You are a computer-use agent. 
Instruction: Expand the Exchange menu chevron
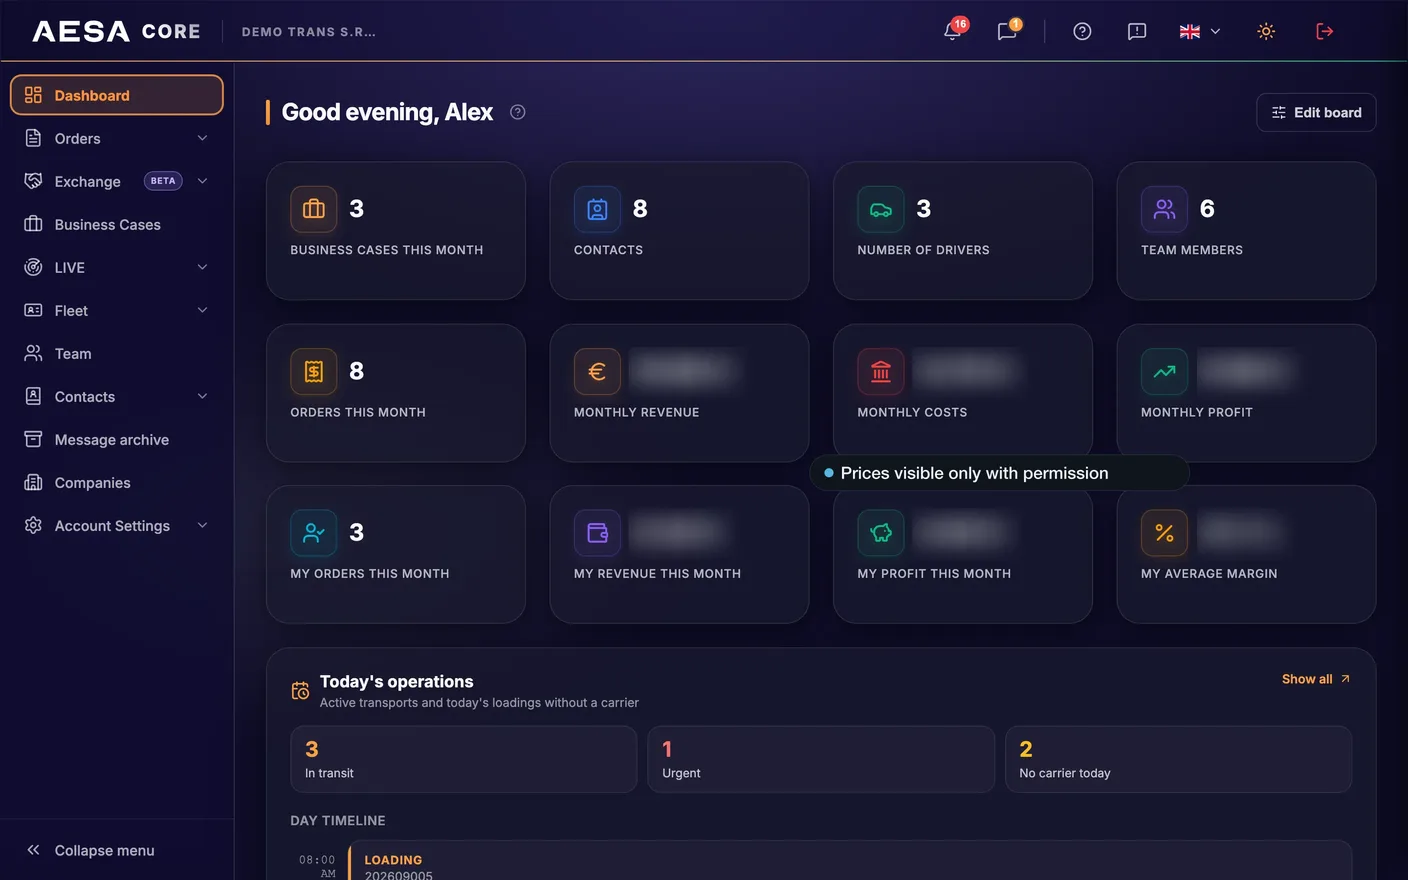click(x=202, y=181)
